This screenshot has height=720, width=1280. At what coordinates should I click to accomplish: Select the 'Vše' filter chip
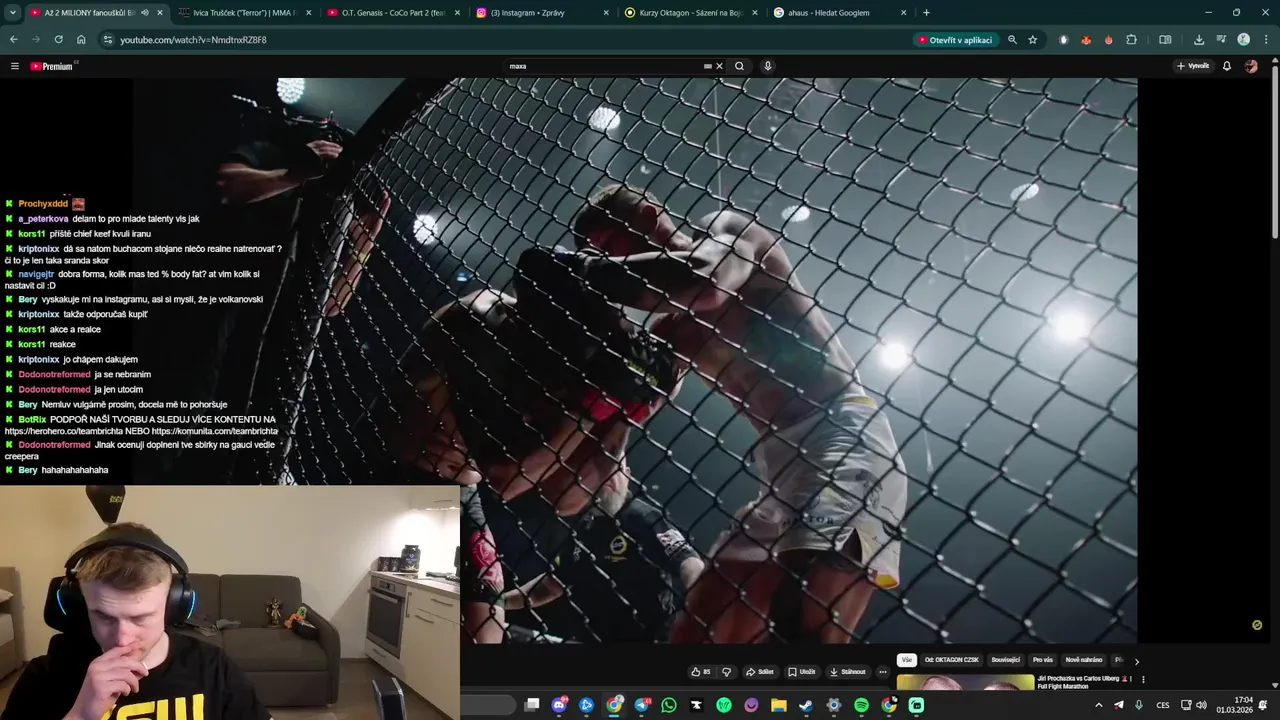tap(906, 660)
